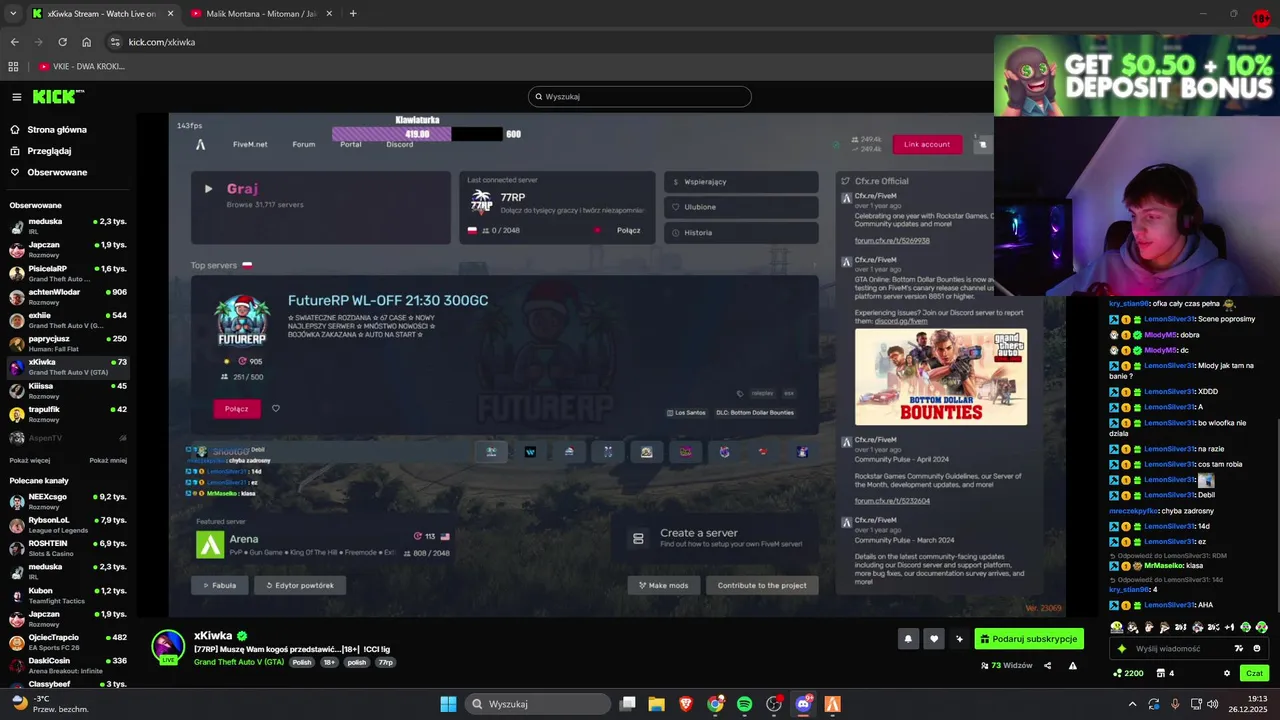Open the Windows Start menu

(x=448, y=704)
